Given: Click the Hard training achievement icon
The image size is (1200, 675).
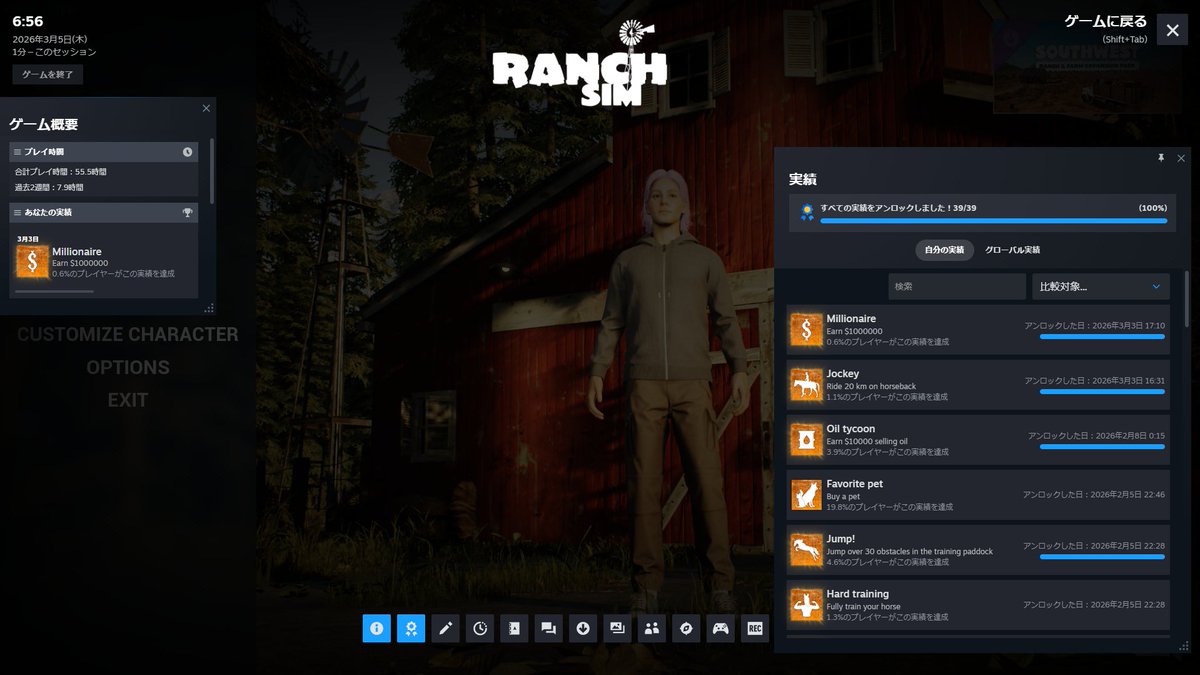Looking at the screenshot, I should (806, 604).
